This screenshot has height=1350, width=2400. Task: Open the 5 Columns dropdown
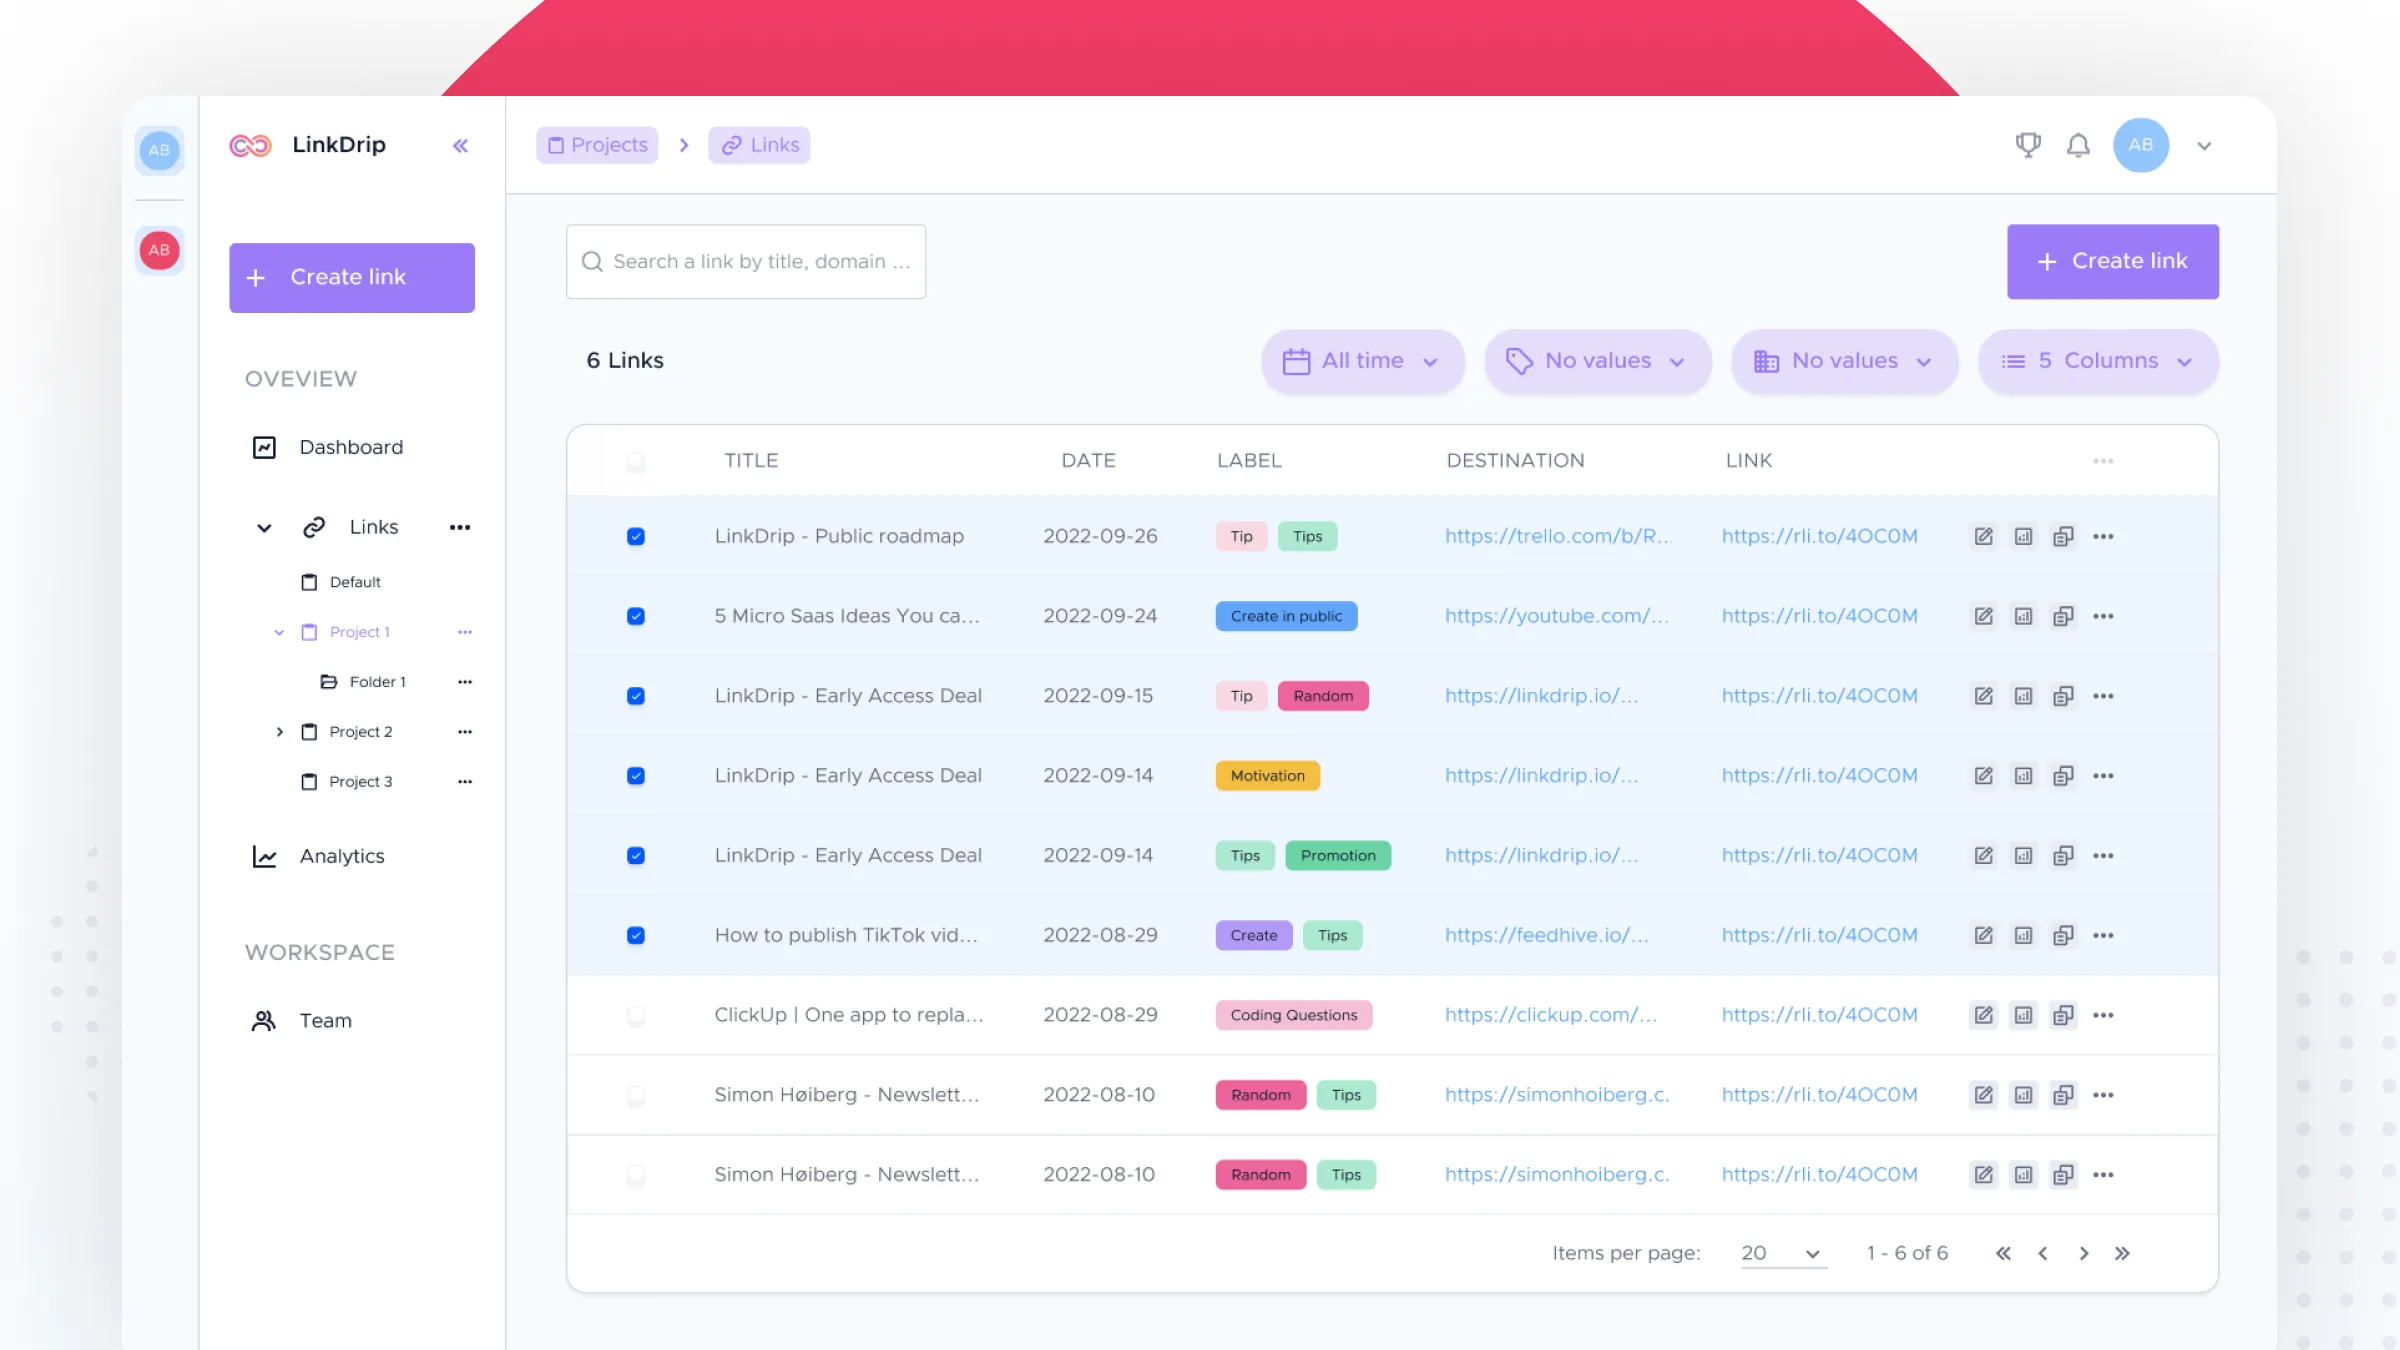click(2098, 361)
